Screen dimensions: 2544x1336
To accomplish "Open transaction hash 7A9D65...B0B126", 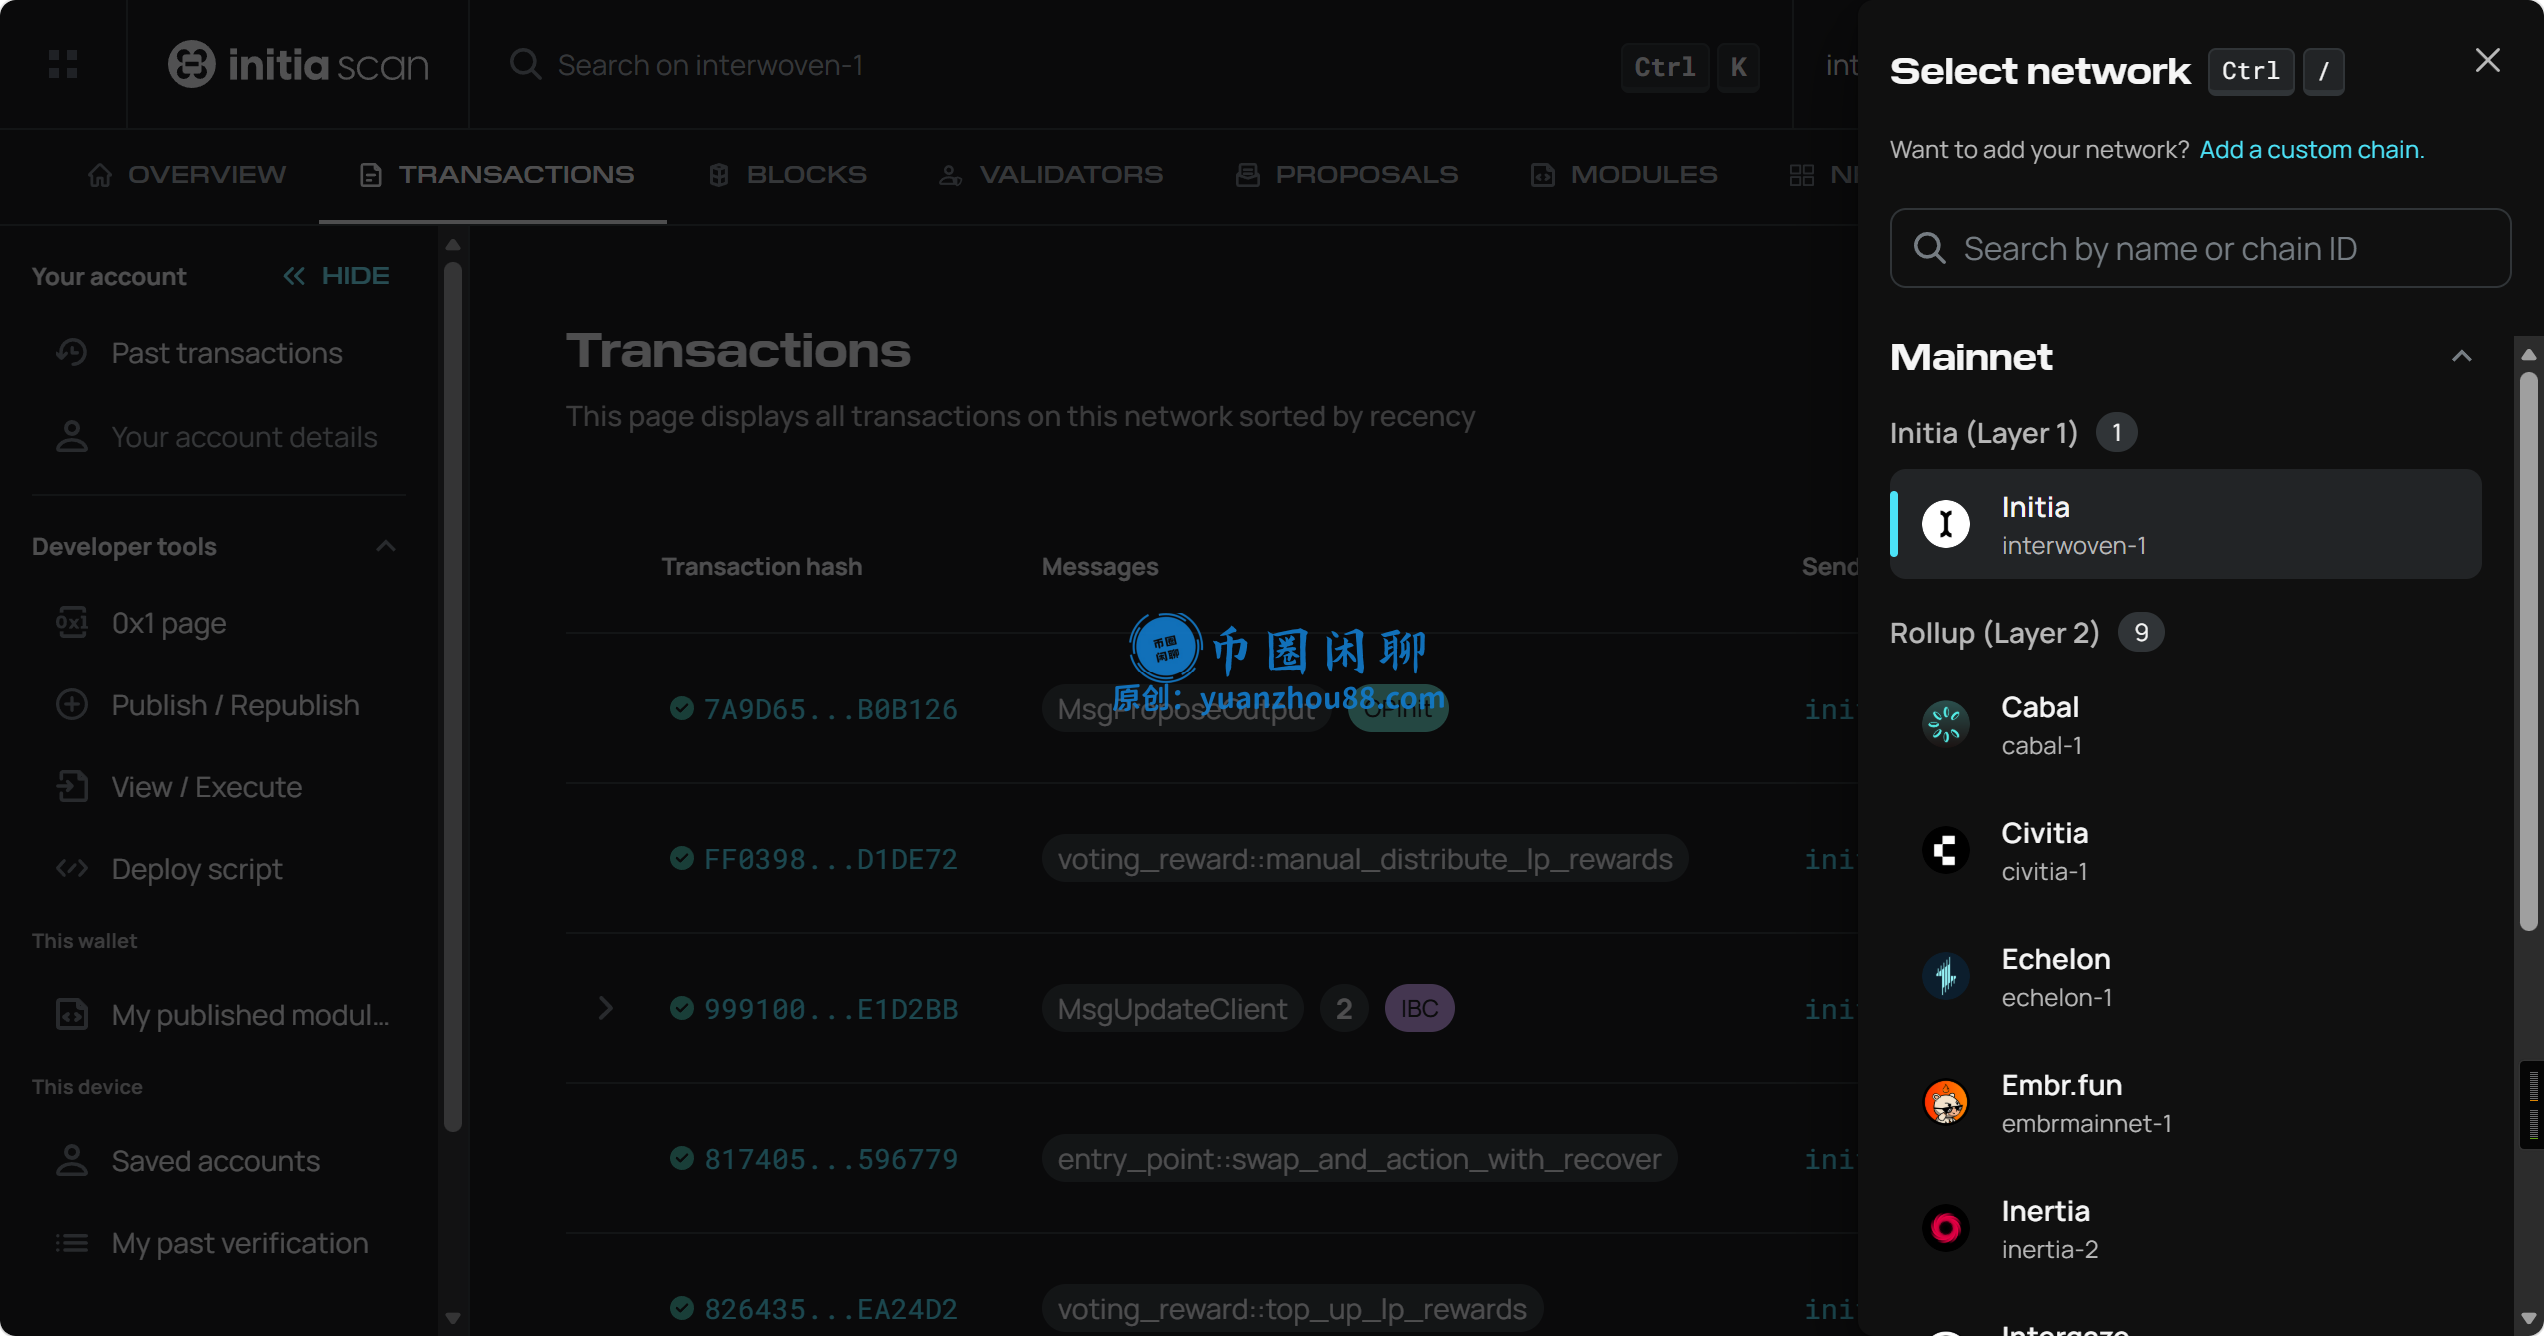I will (x=830, y=709).
